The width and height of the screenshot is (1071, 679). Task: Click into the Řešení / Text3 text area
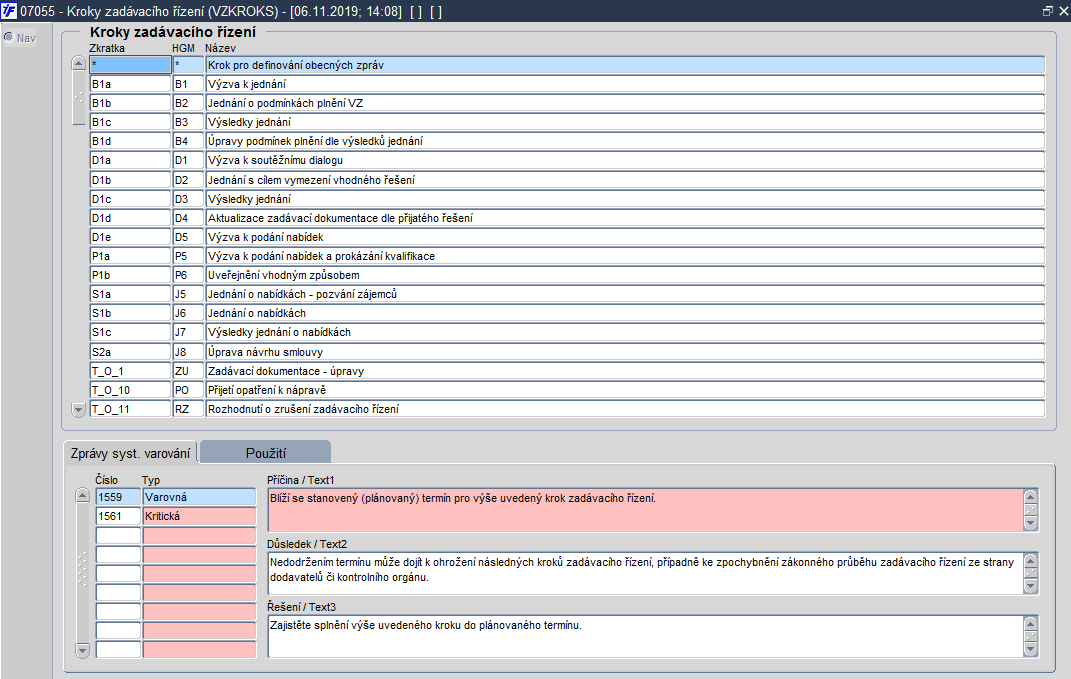point(645,637)
